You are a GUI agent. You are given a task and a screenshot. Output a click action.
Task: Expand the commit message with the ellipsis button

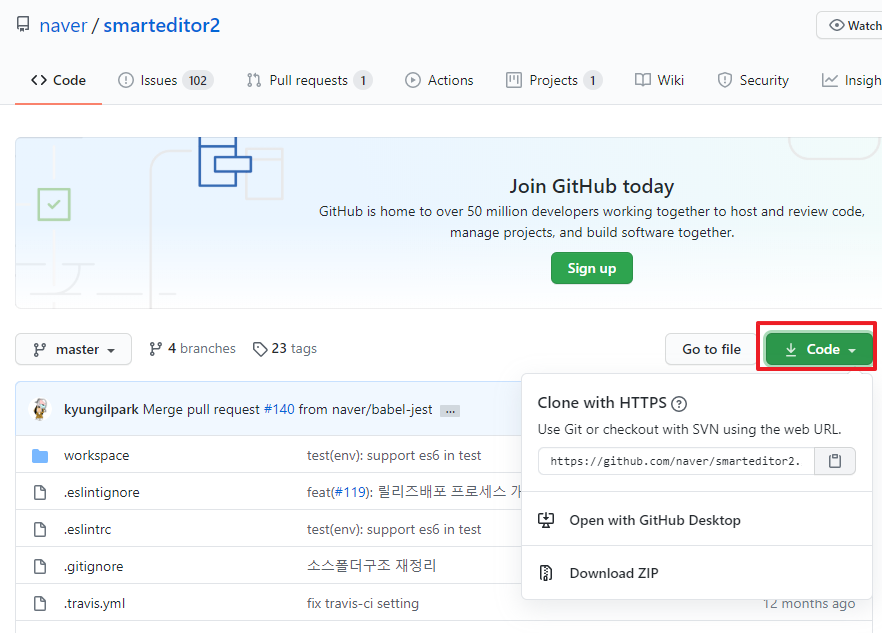click(449, 410)
